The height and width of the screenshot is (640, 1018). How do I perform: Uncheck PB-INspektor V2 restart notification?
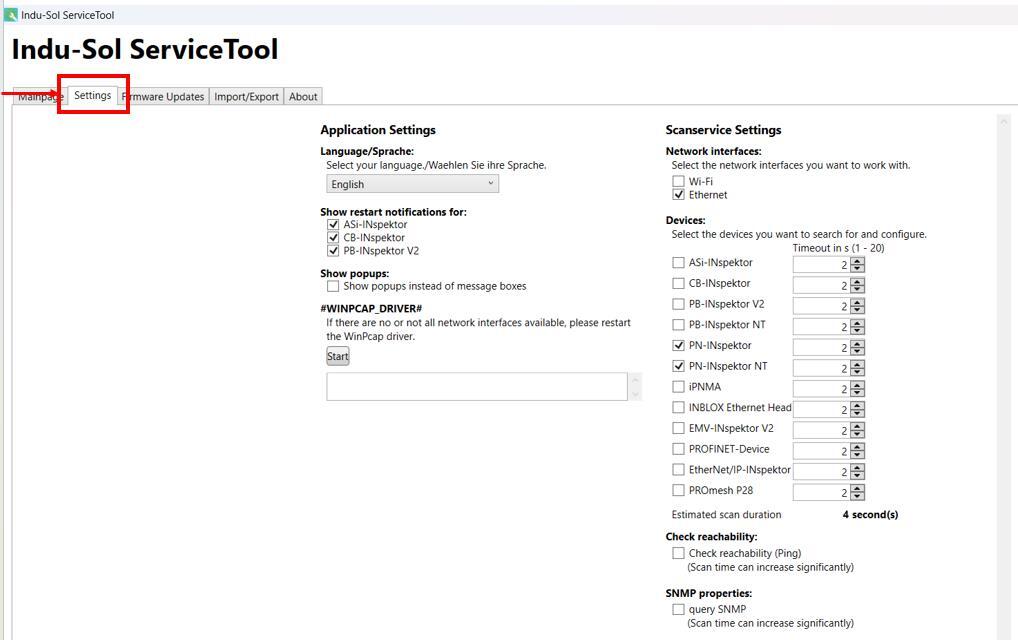pyautogui.click(x=333, y=251)
